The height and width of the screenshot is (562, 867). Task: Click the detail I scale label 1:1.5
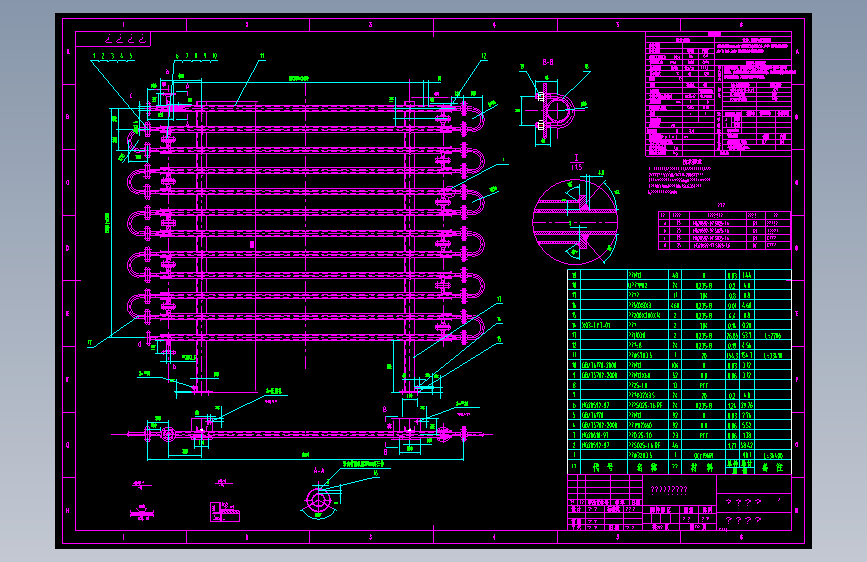(x=576, y=166)
